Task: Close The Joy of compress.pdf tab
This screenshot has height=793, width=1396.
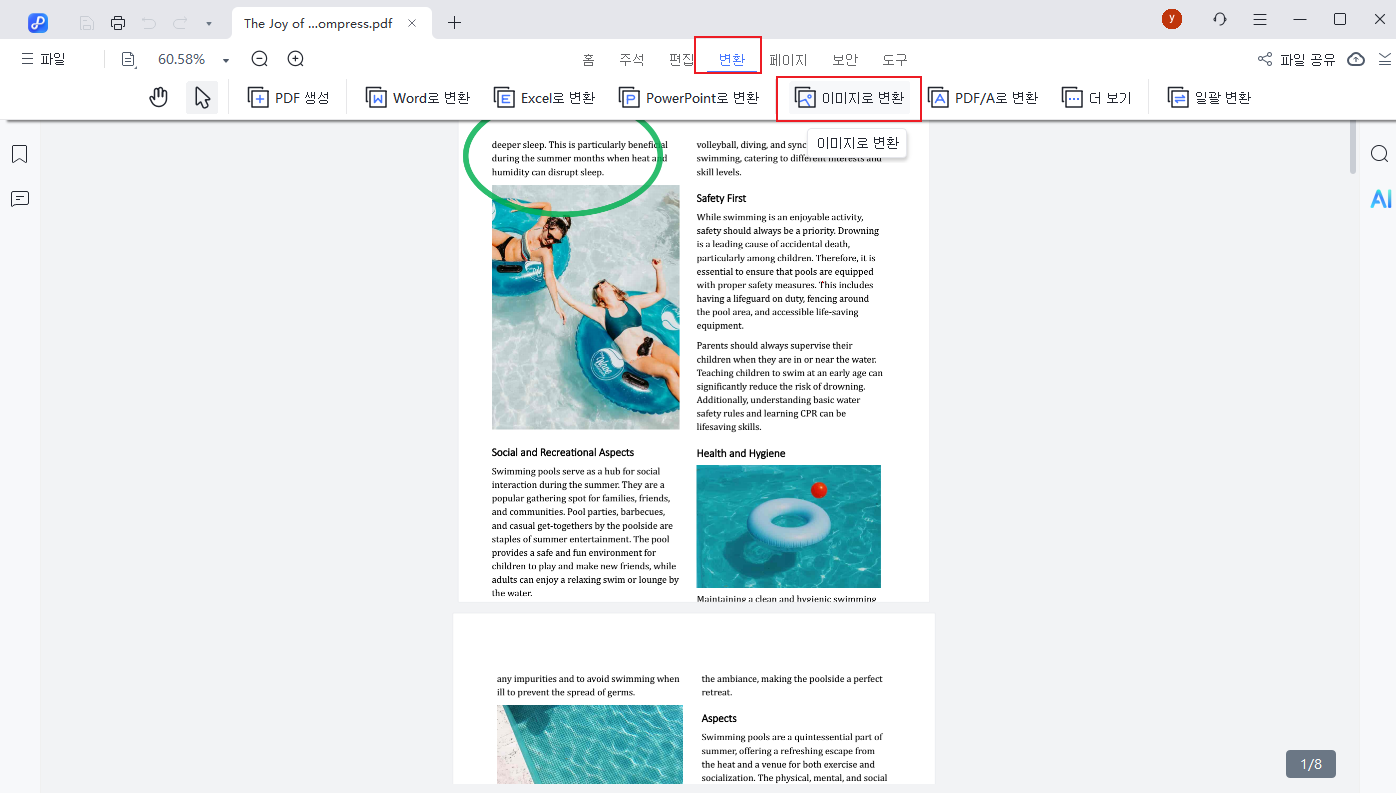Action: (x=412, y=23)
